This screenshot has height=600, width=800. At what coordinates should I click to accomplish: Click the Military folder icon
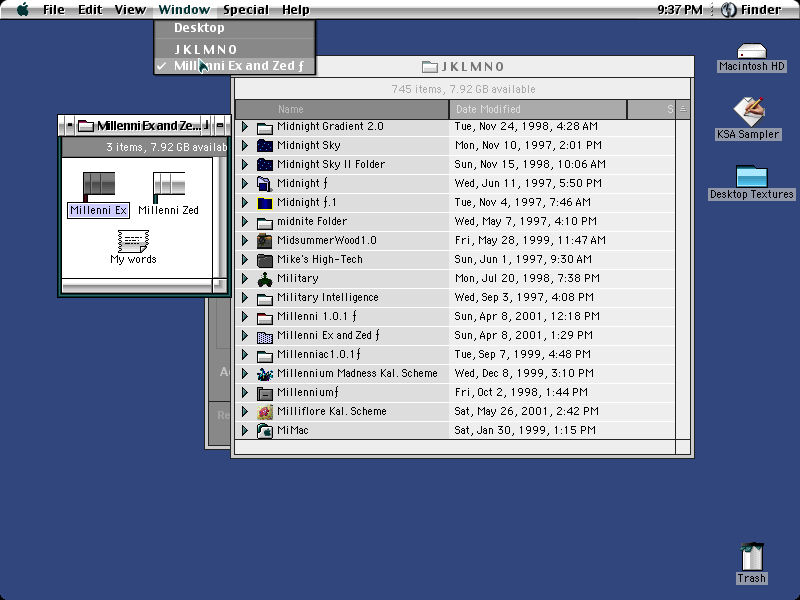click(x=264, y=279)
